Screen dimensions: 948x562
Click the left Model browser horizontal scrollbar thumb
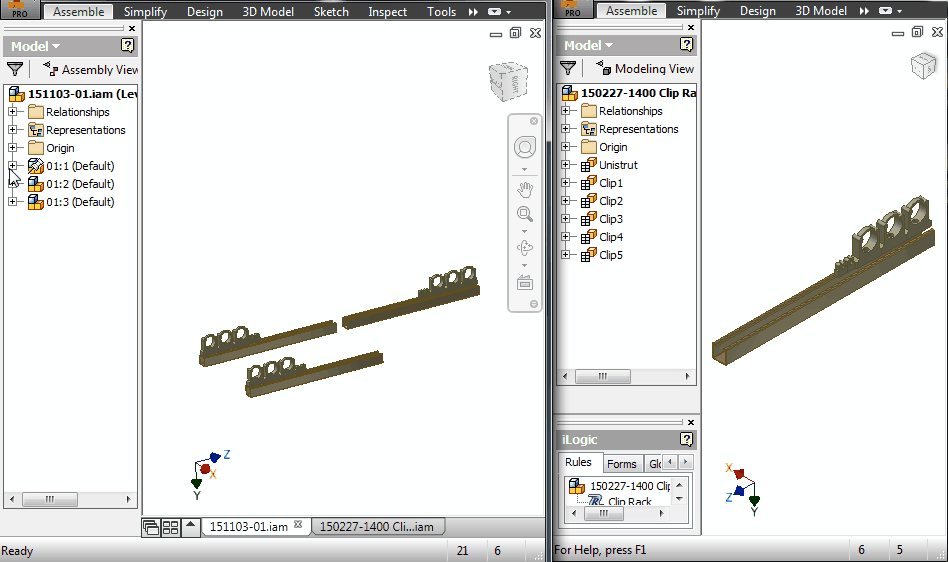50,499
